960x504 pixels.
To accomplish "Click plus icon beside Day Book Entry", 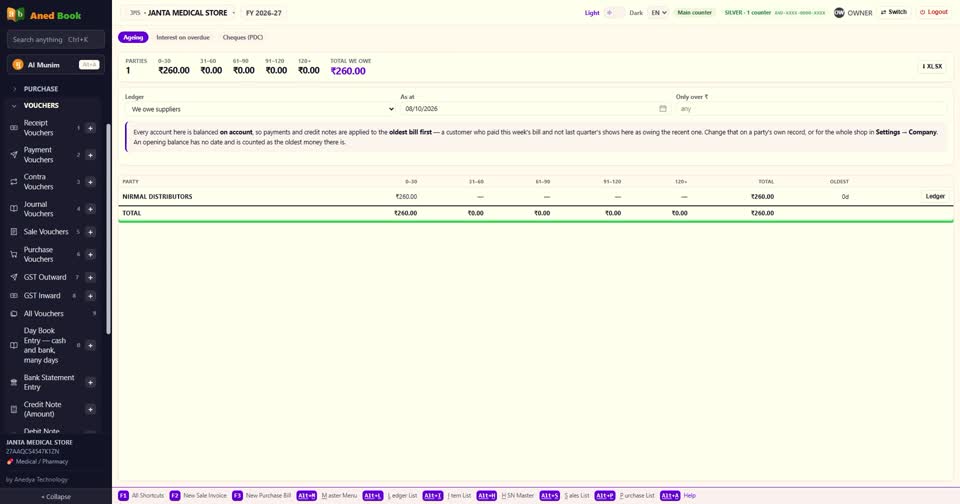I will [x=90, y=345].
